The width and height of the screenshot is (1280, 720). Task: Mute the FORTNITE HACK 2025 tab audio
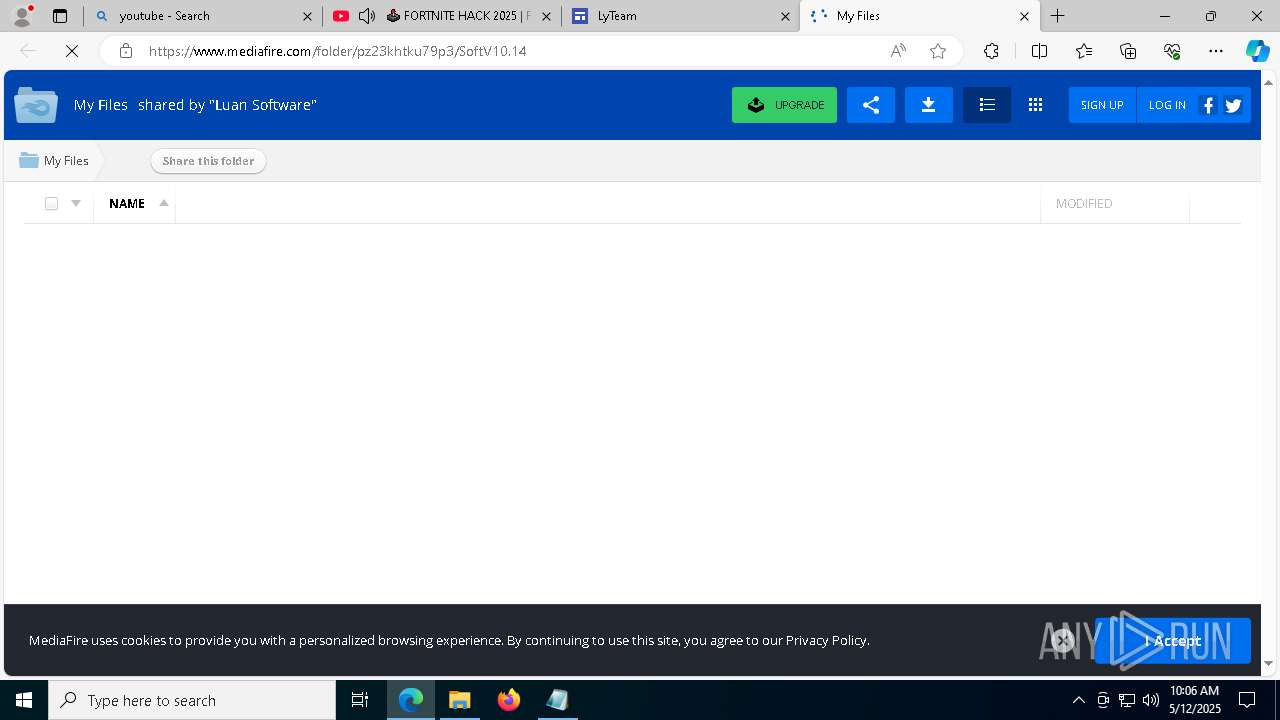367,16
